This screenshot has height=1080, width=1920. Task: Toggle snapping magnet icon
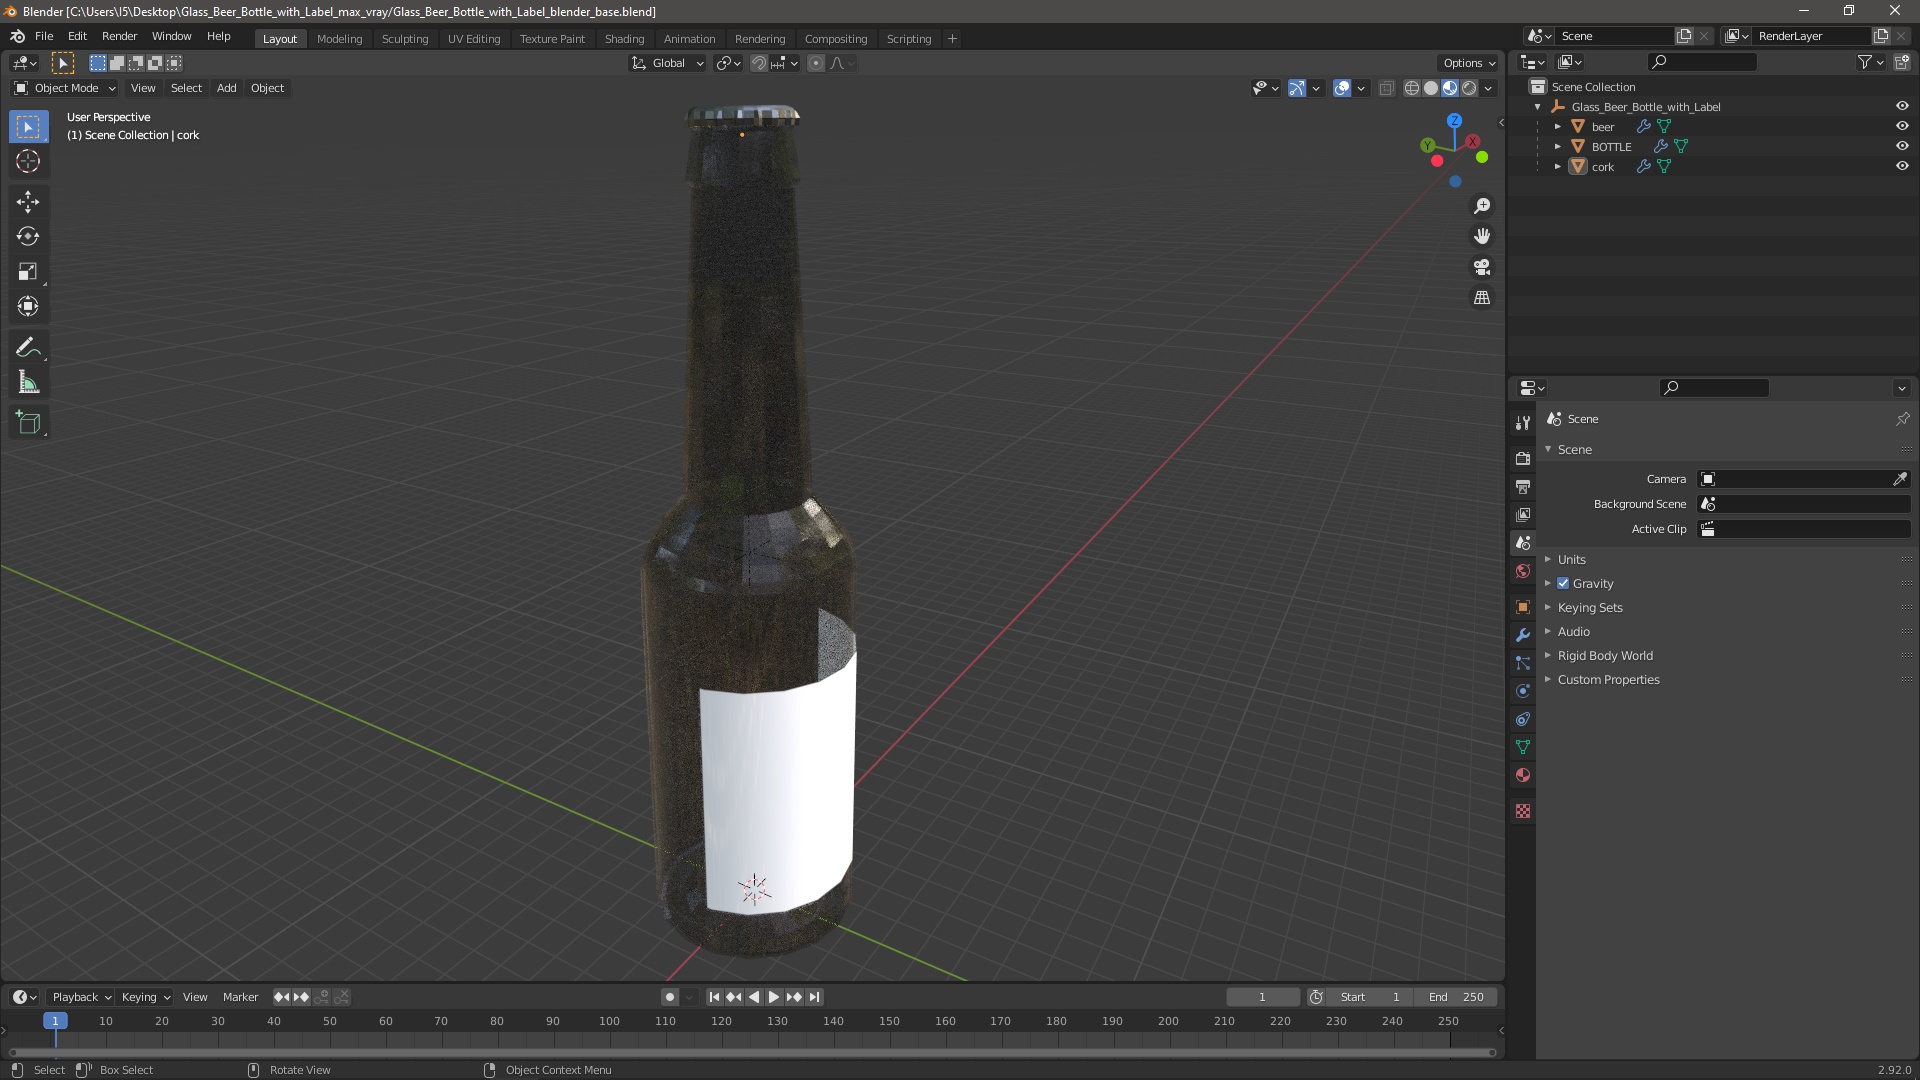[759, 63]
